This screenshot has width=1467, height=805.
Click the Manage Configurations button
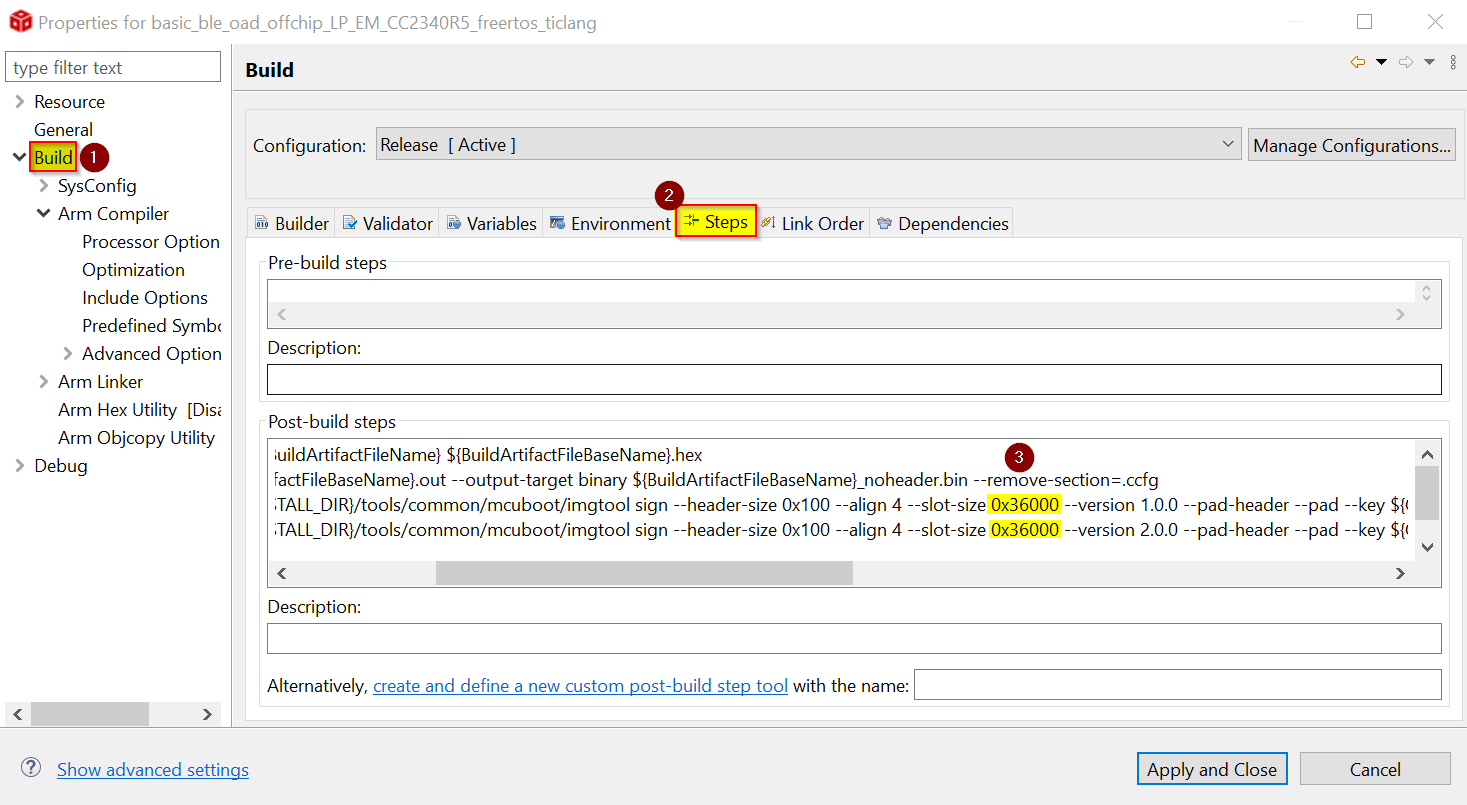point(1351,145)
